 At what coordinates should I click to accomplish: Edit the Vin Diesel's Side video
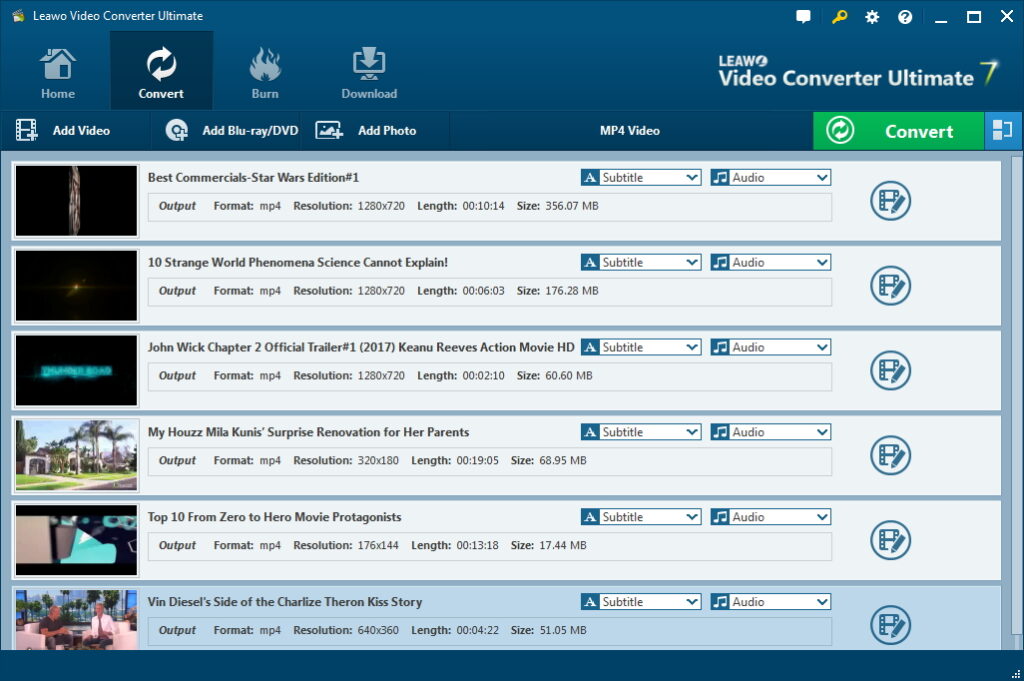coord(890,625)
